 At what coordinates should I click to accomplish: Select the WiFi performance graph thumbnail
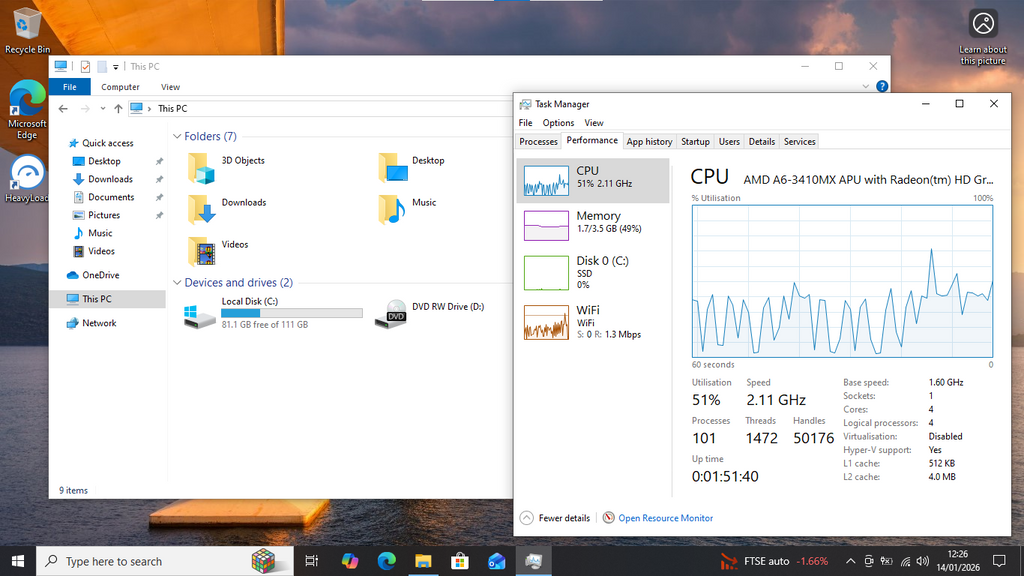point(546,322)
